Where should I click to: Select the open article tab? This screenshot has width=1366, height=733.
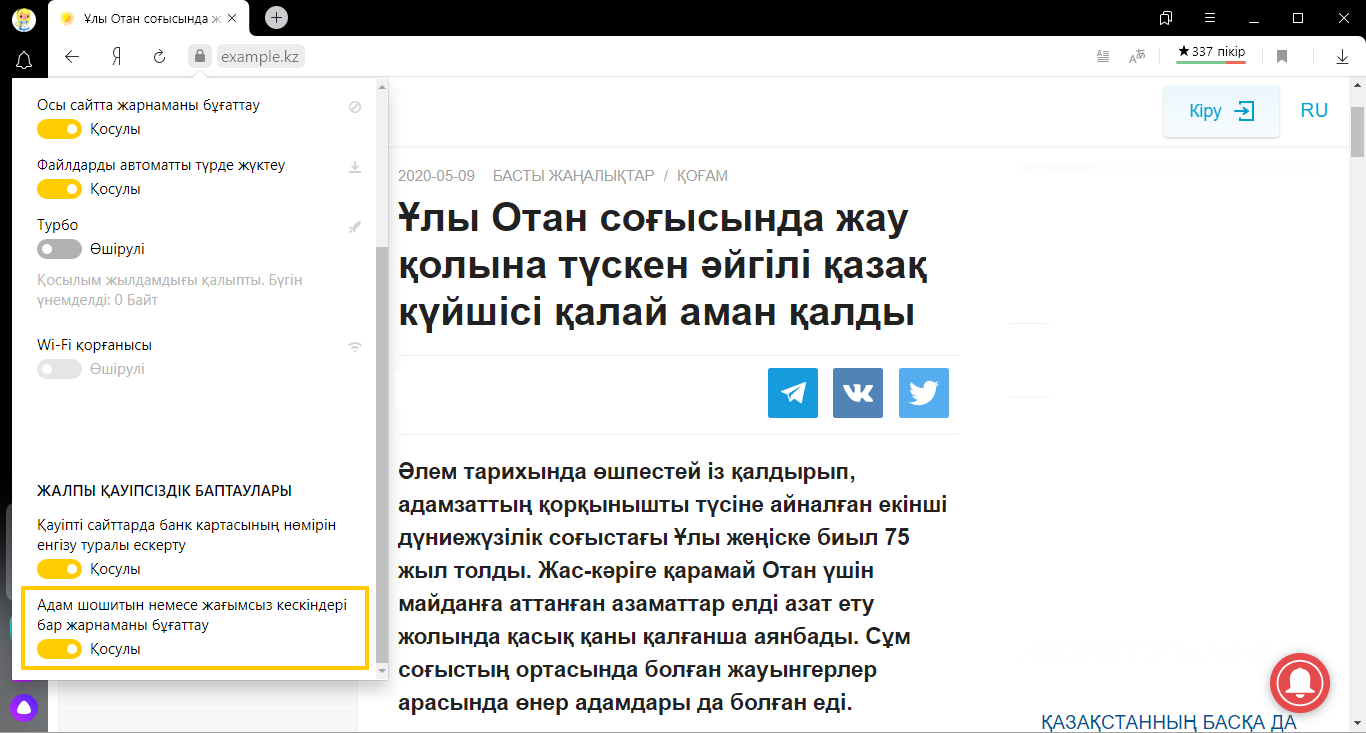pos(150,18)
